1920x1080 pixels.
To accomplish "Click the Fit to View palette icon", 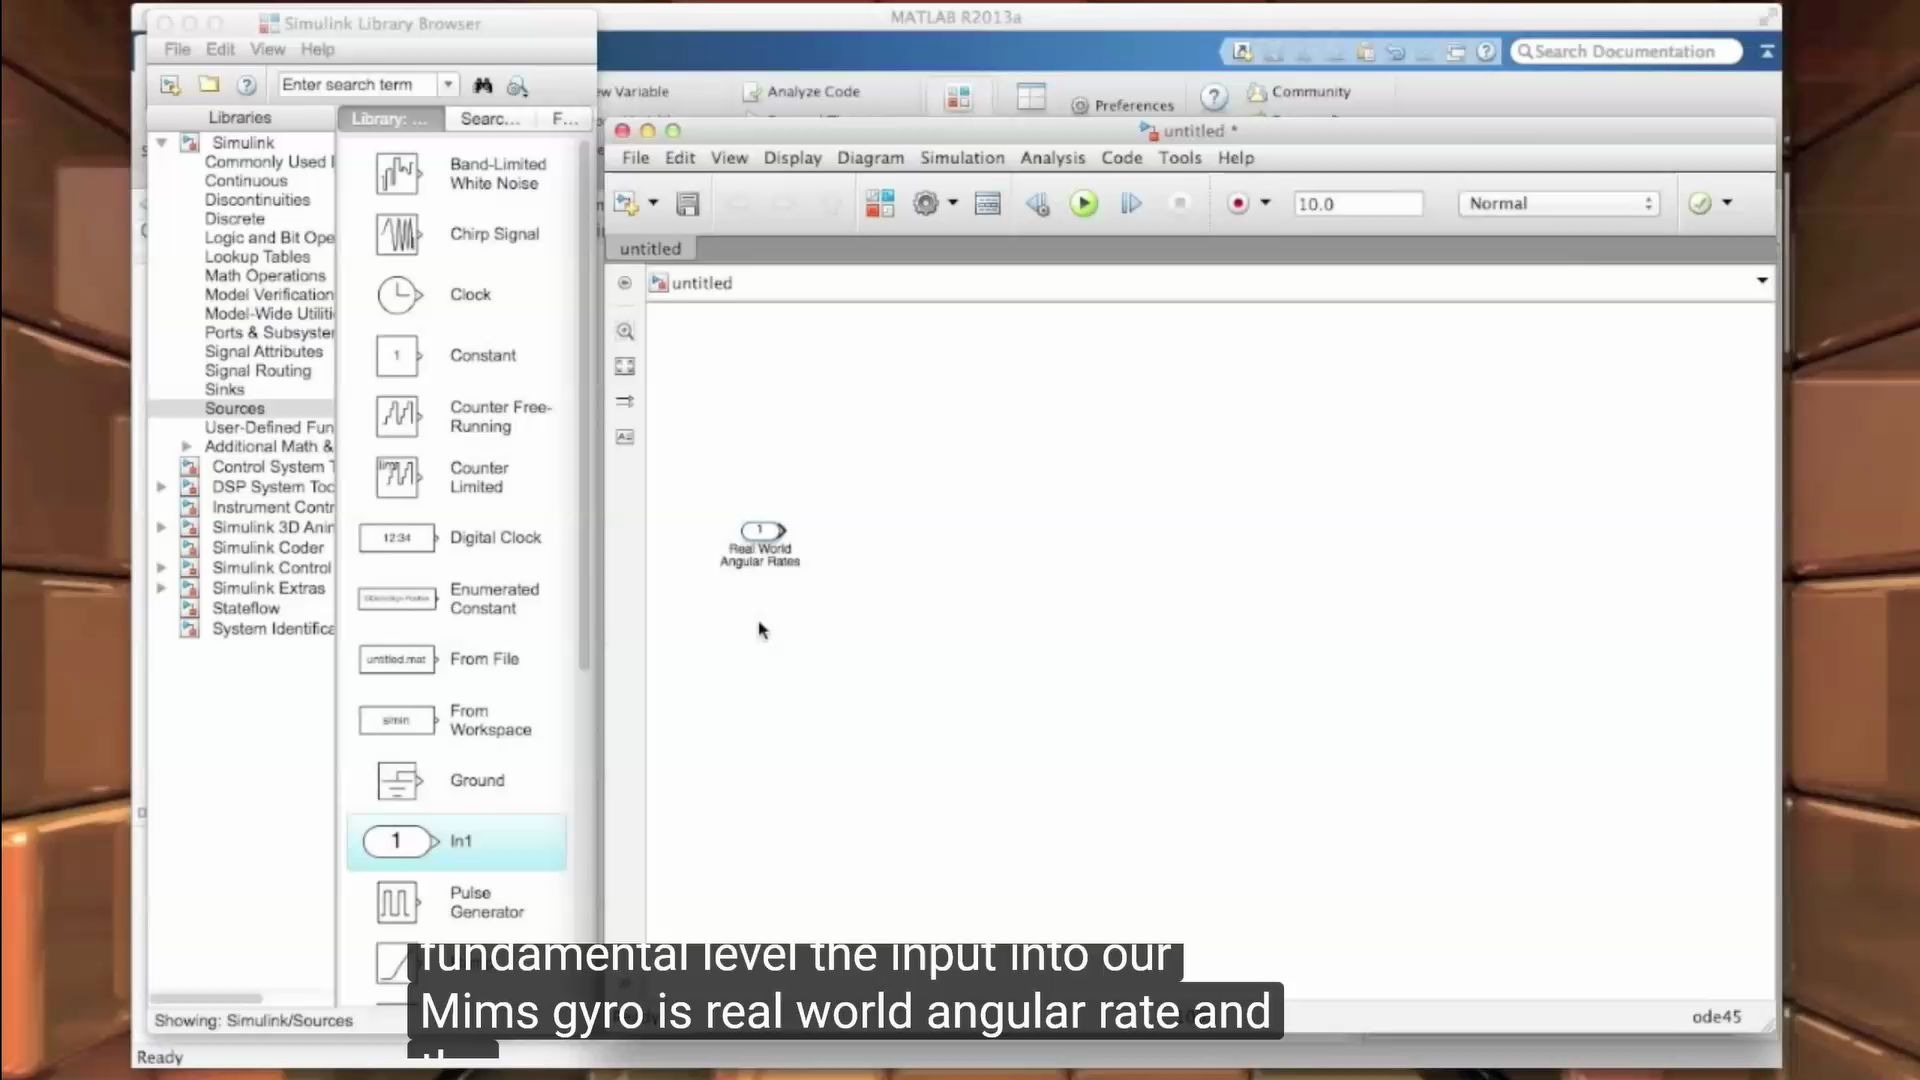I will [625, 366].
